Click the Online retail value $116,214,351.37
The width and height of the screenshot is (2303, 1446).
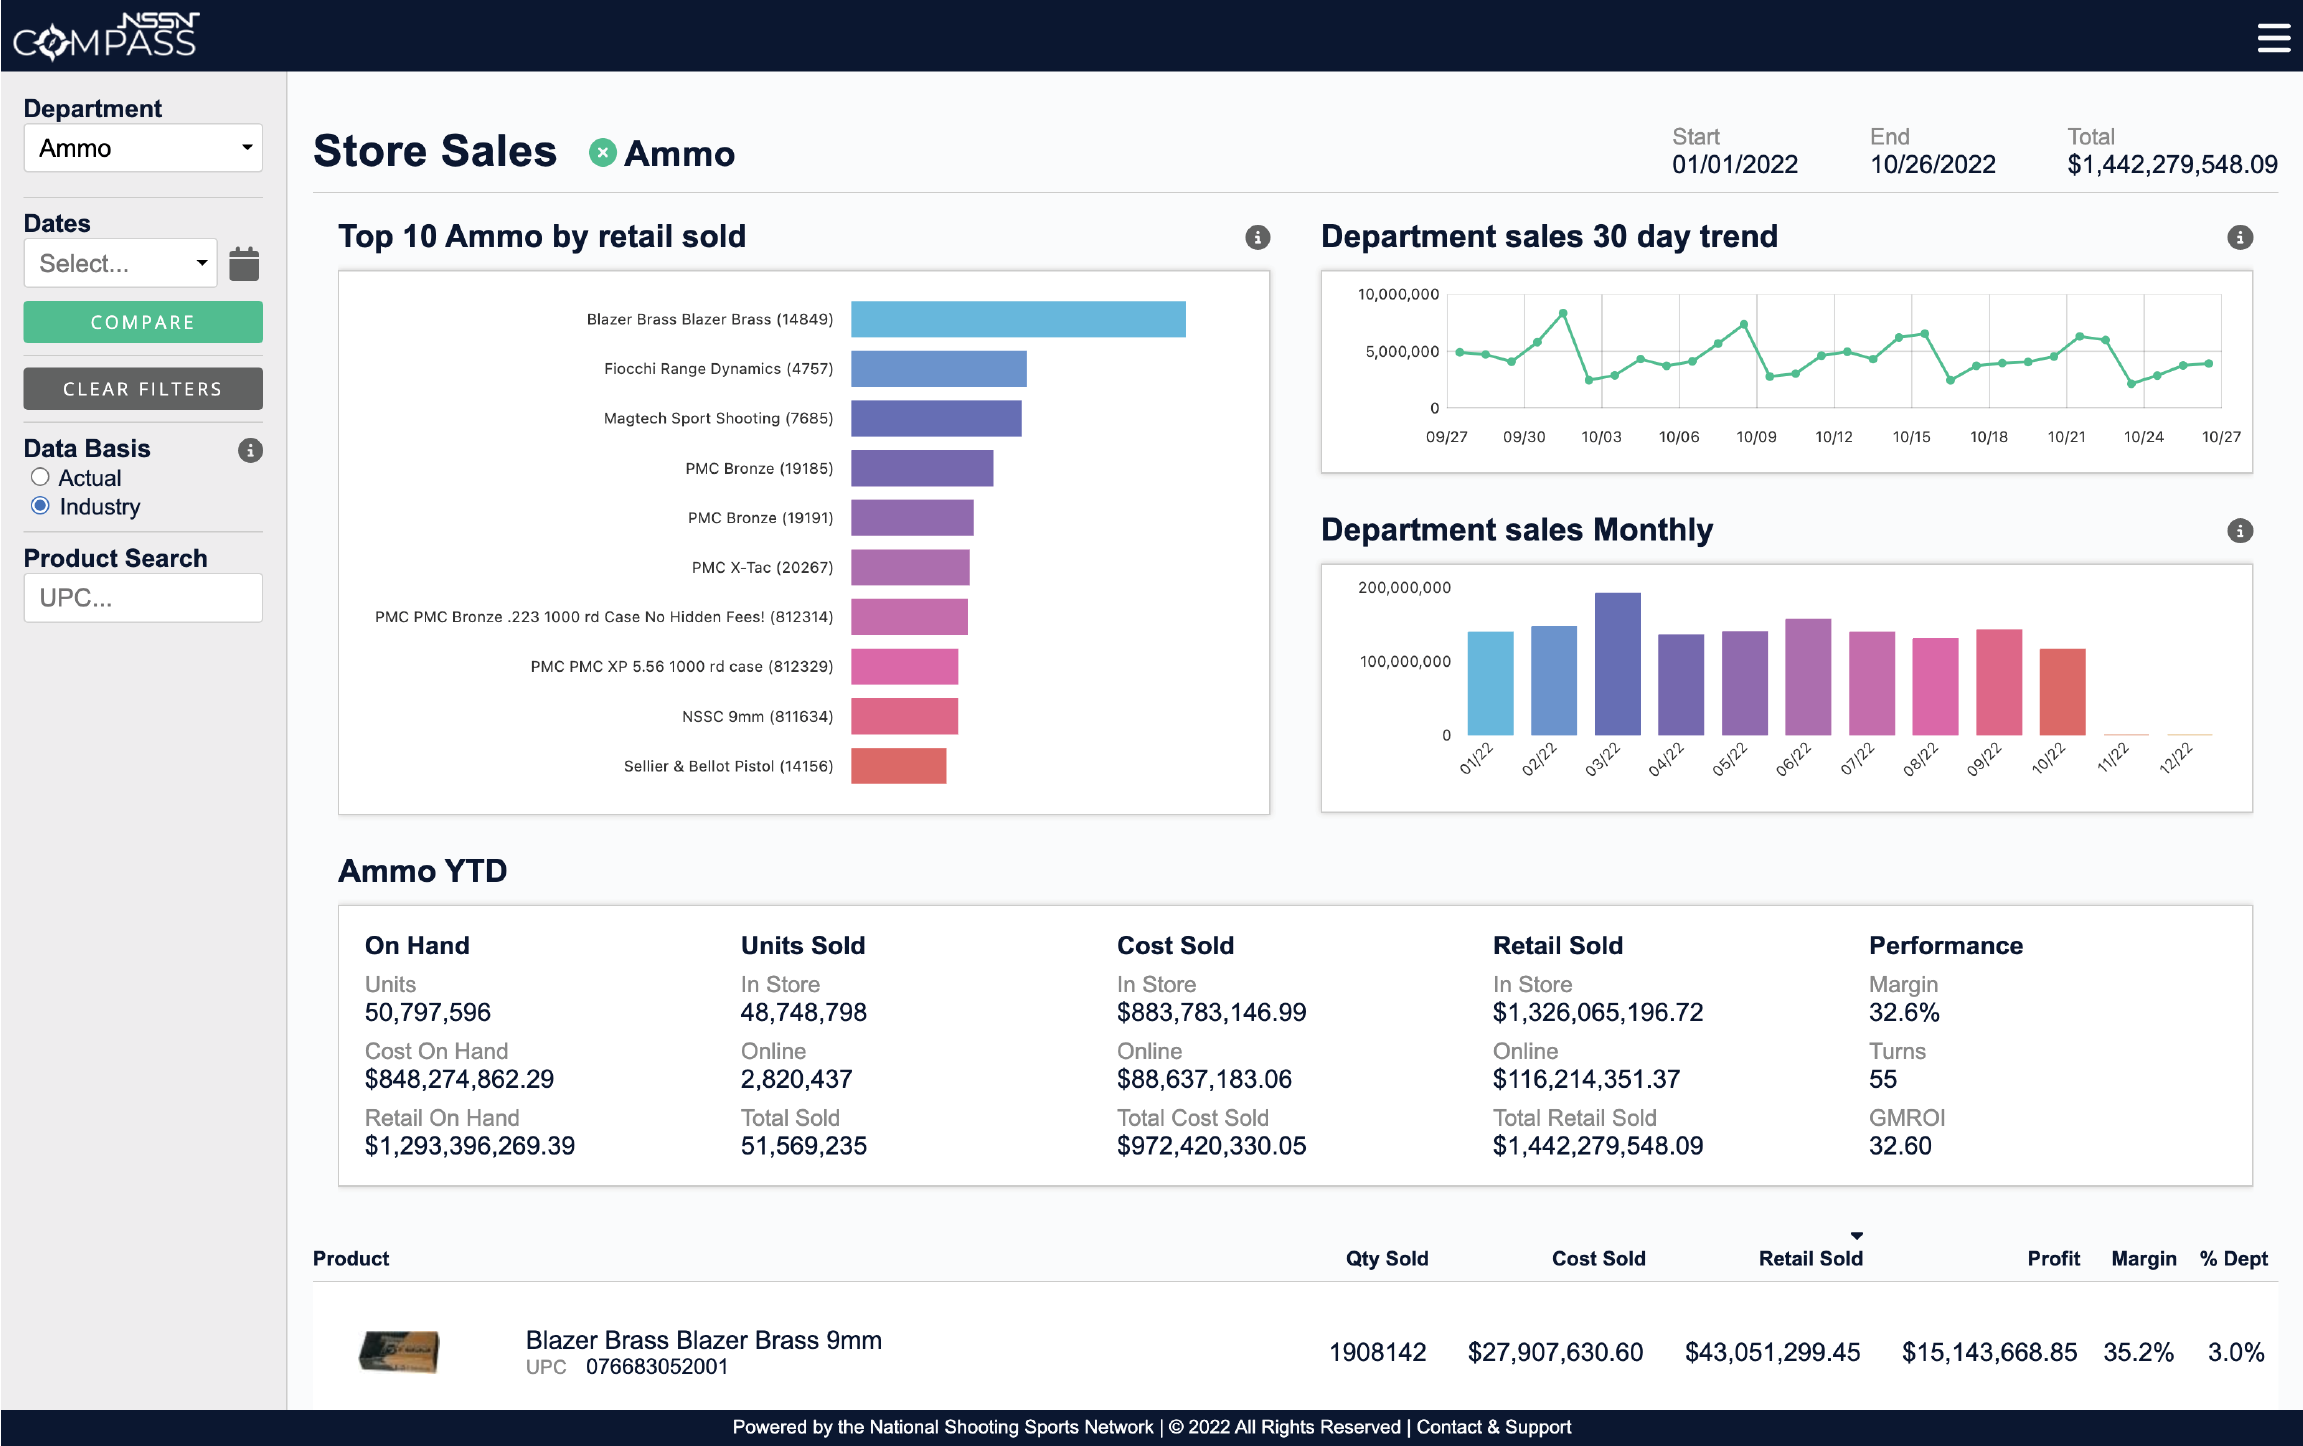pyautogui.click(x=1587, y=1079)
